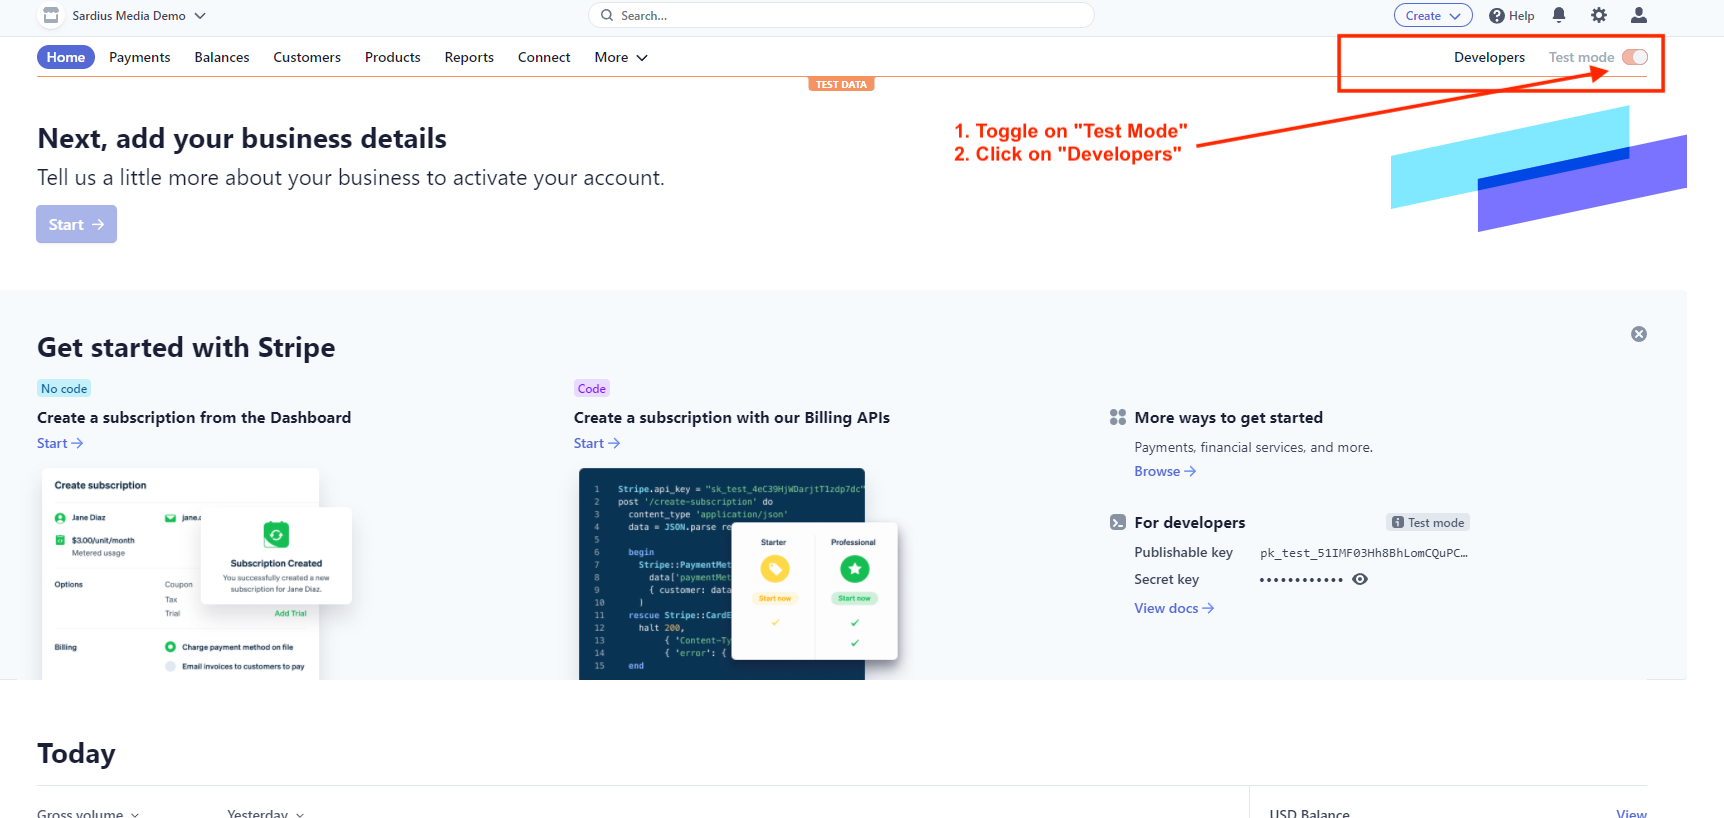Click the publishable key pk_test value
The height and width of the screenshot is (818, 1724).
1364,553
